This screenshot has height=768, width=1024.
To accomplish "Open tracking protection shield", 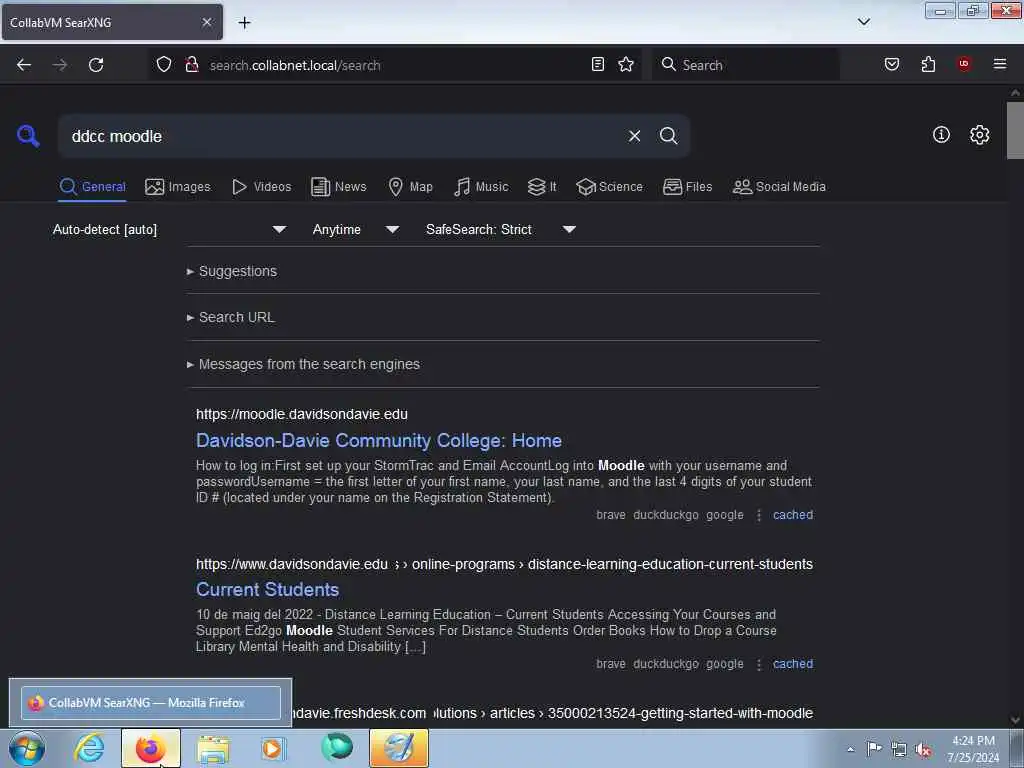I will [164, 65].
